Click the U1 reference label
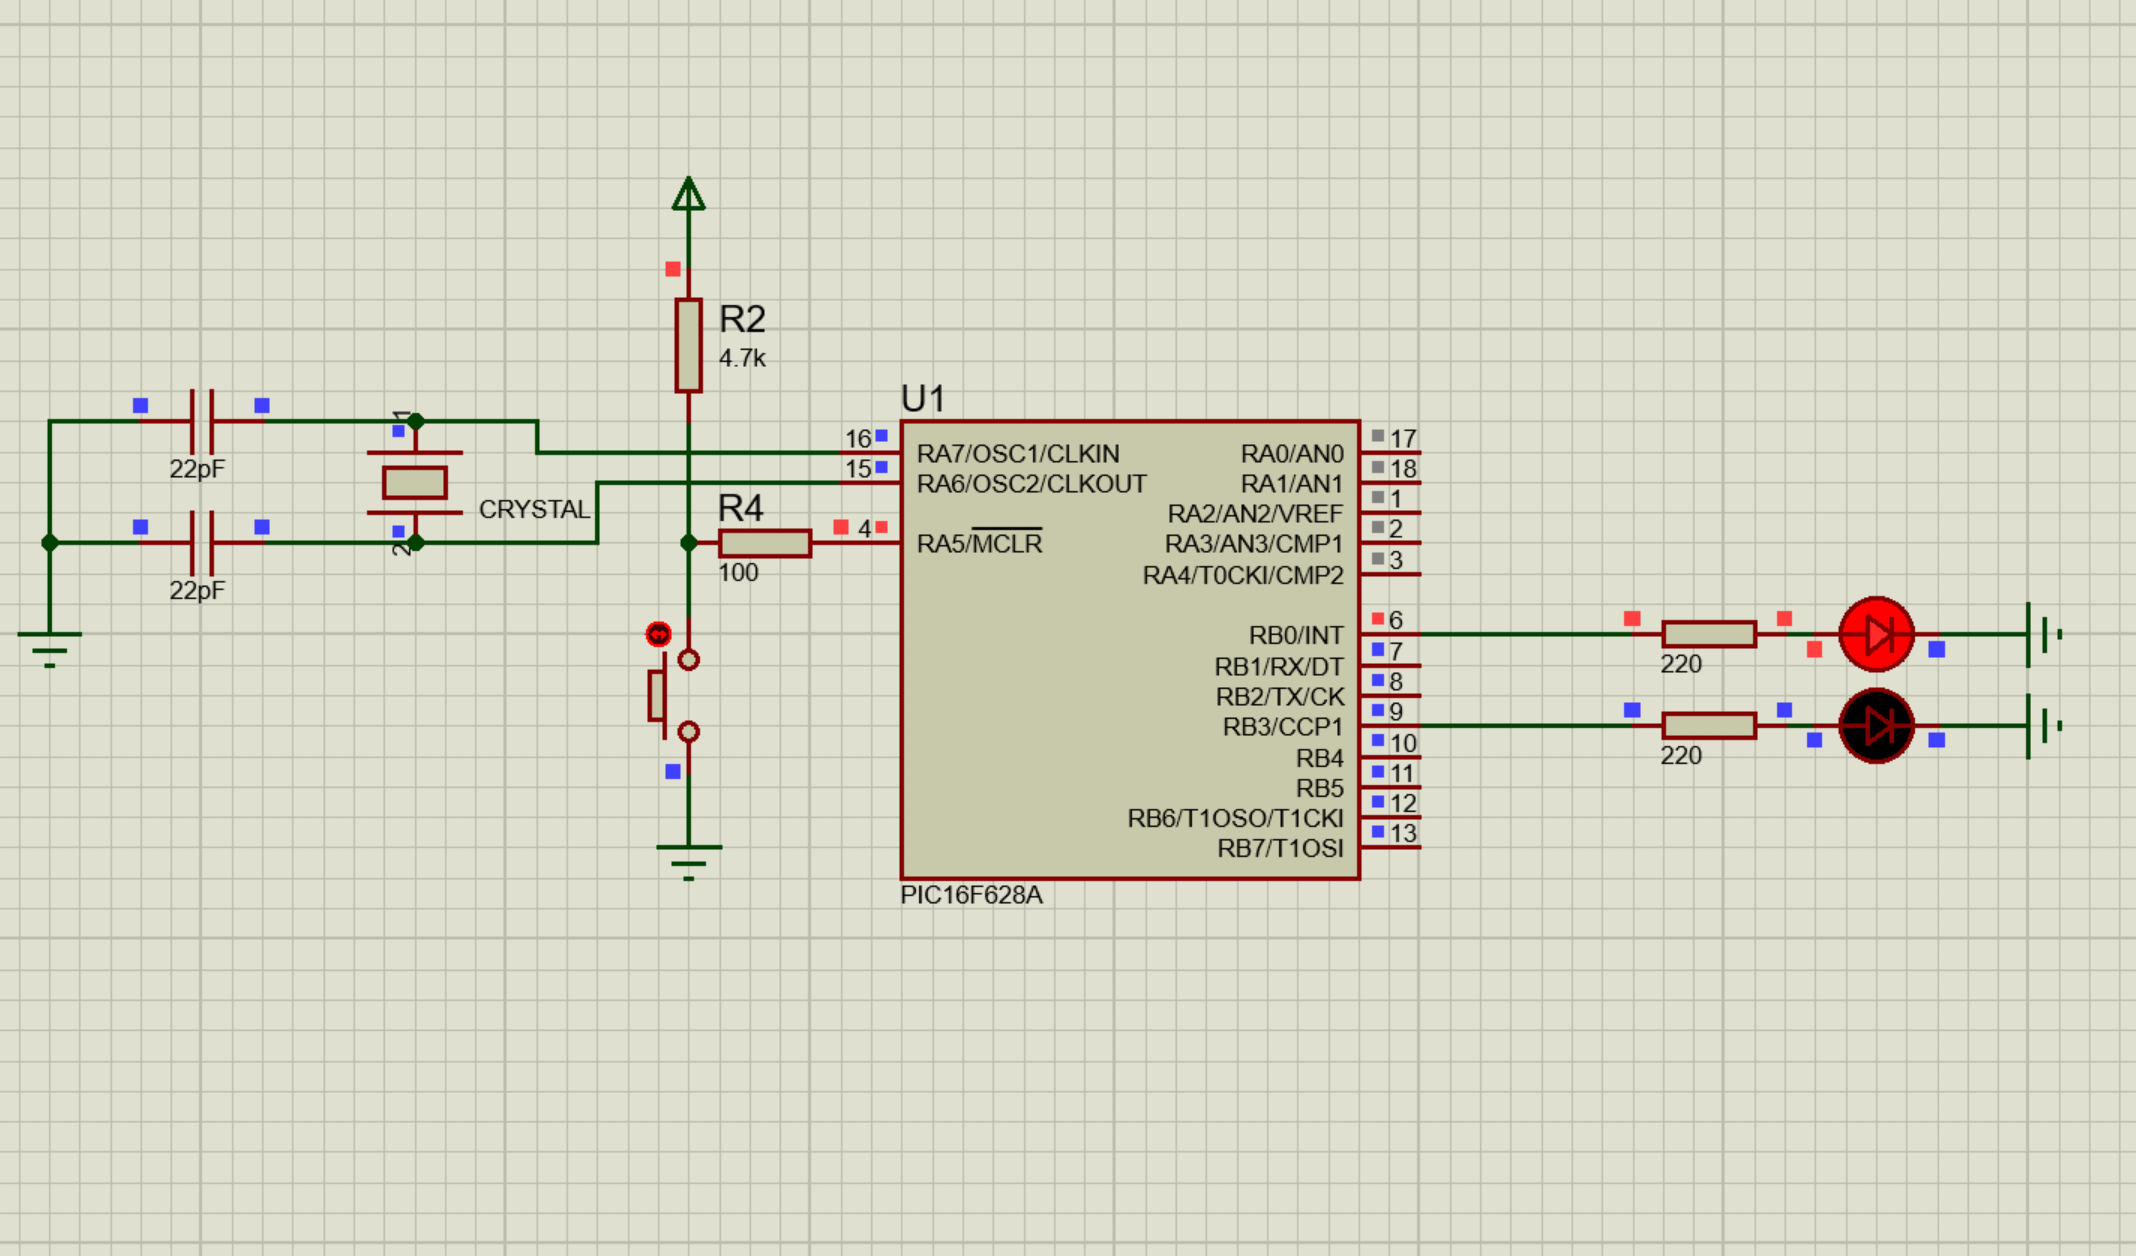Screen dimensions: 2136x1256 point(922,399)
